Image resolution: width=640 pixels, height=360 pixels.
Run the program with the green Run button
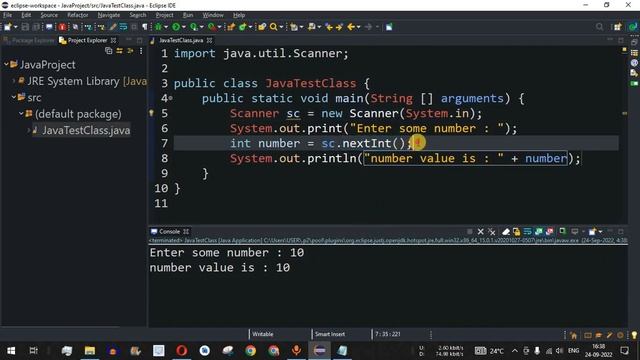(x=176, y=27)
